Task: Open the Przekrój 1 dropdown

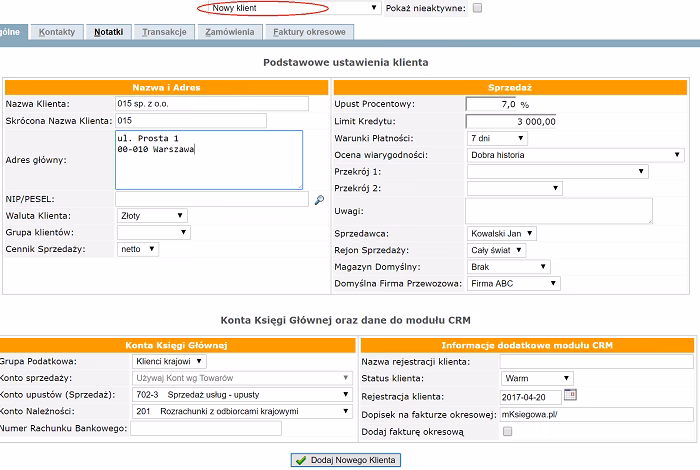Action: click(558, 171)
